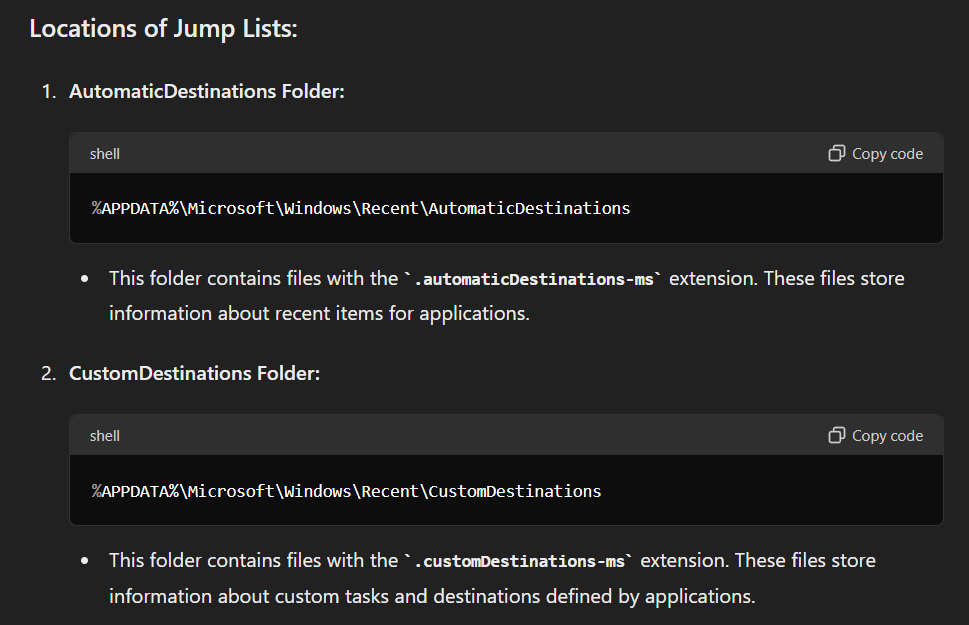
Task: Click the "shell" label of the second code block
Action: (105, 436)
